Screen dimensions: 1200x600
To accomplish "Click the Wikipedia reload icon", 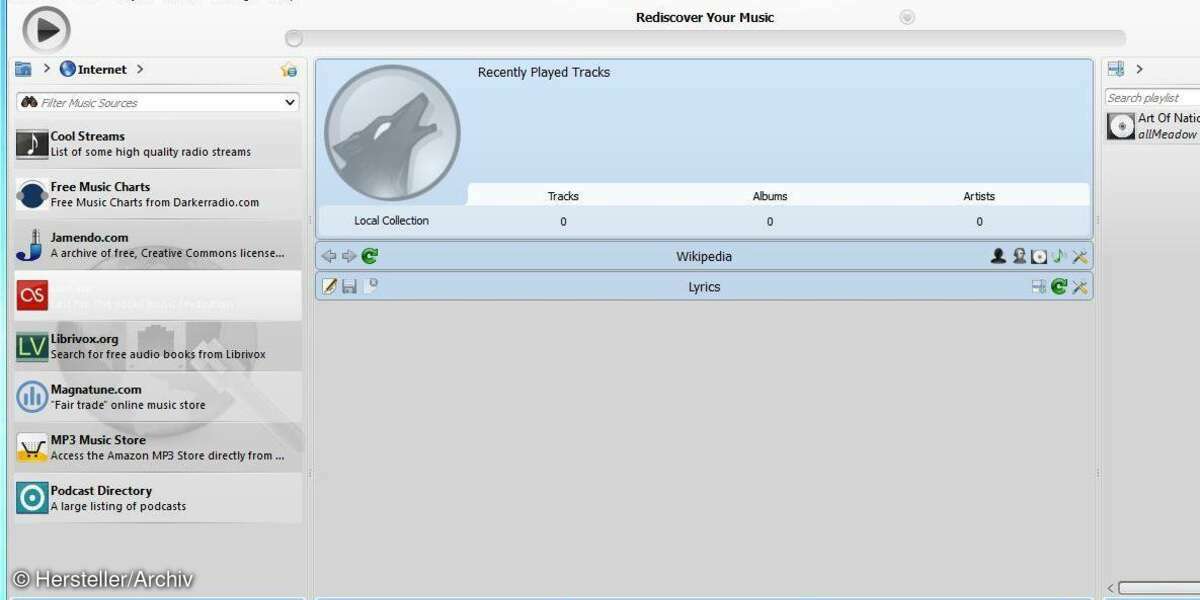I will [x=370, y=256].
